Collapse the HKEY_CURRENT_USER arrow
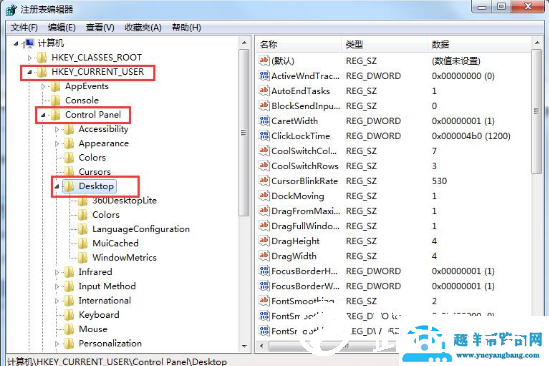 click(29, 72)
